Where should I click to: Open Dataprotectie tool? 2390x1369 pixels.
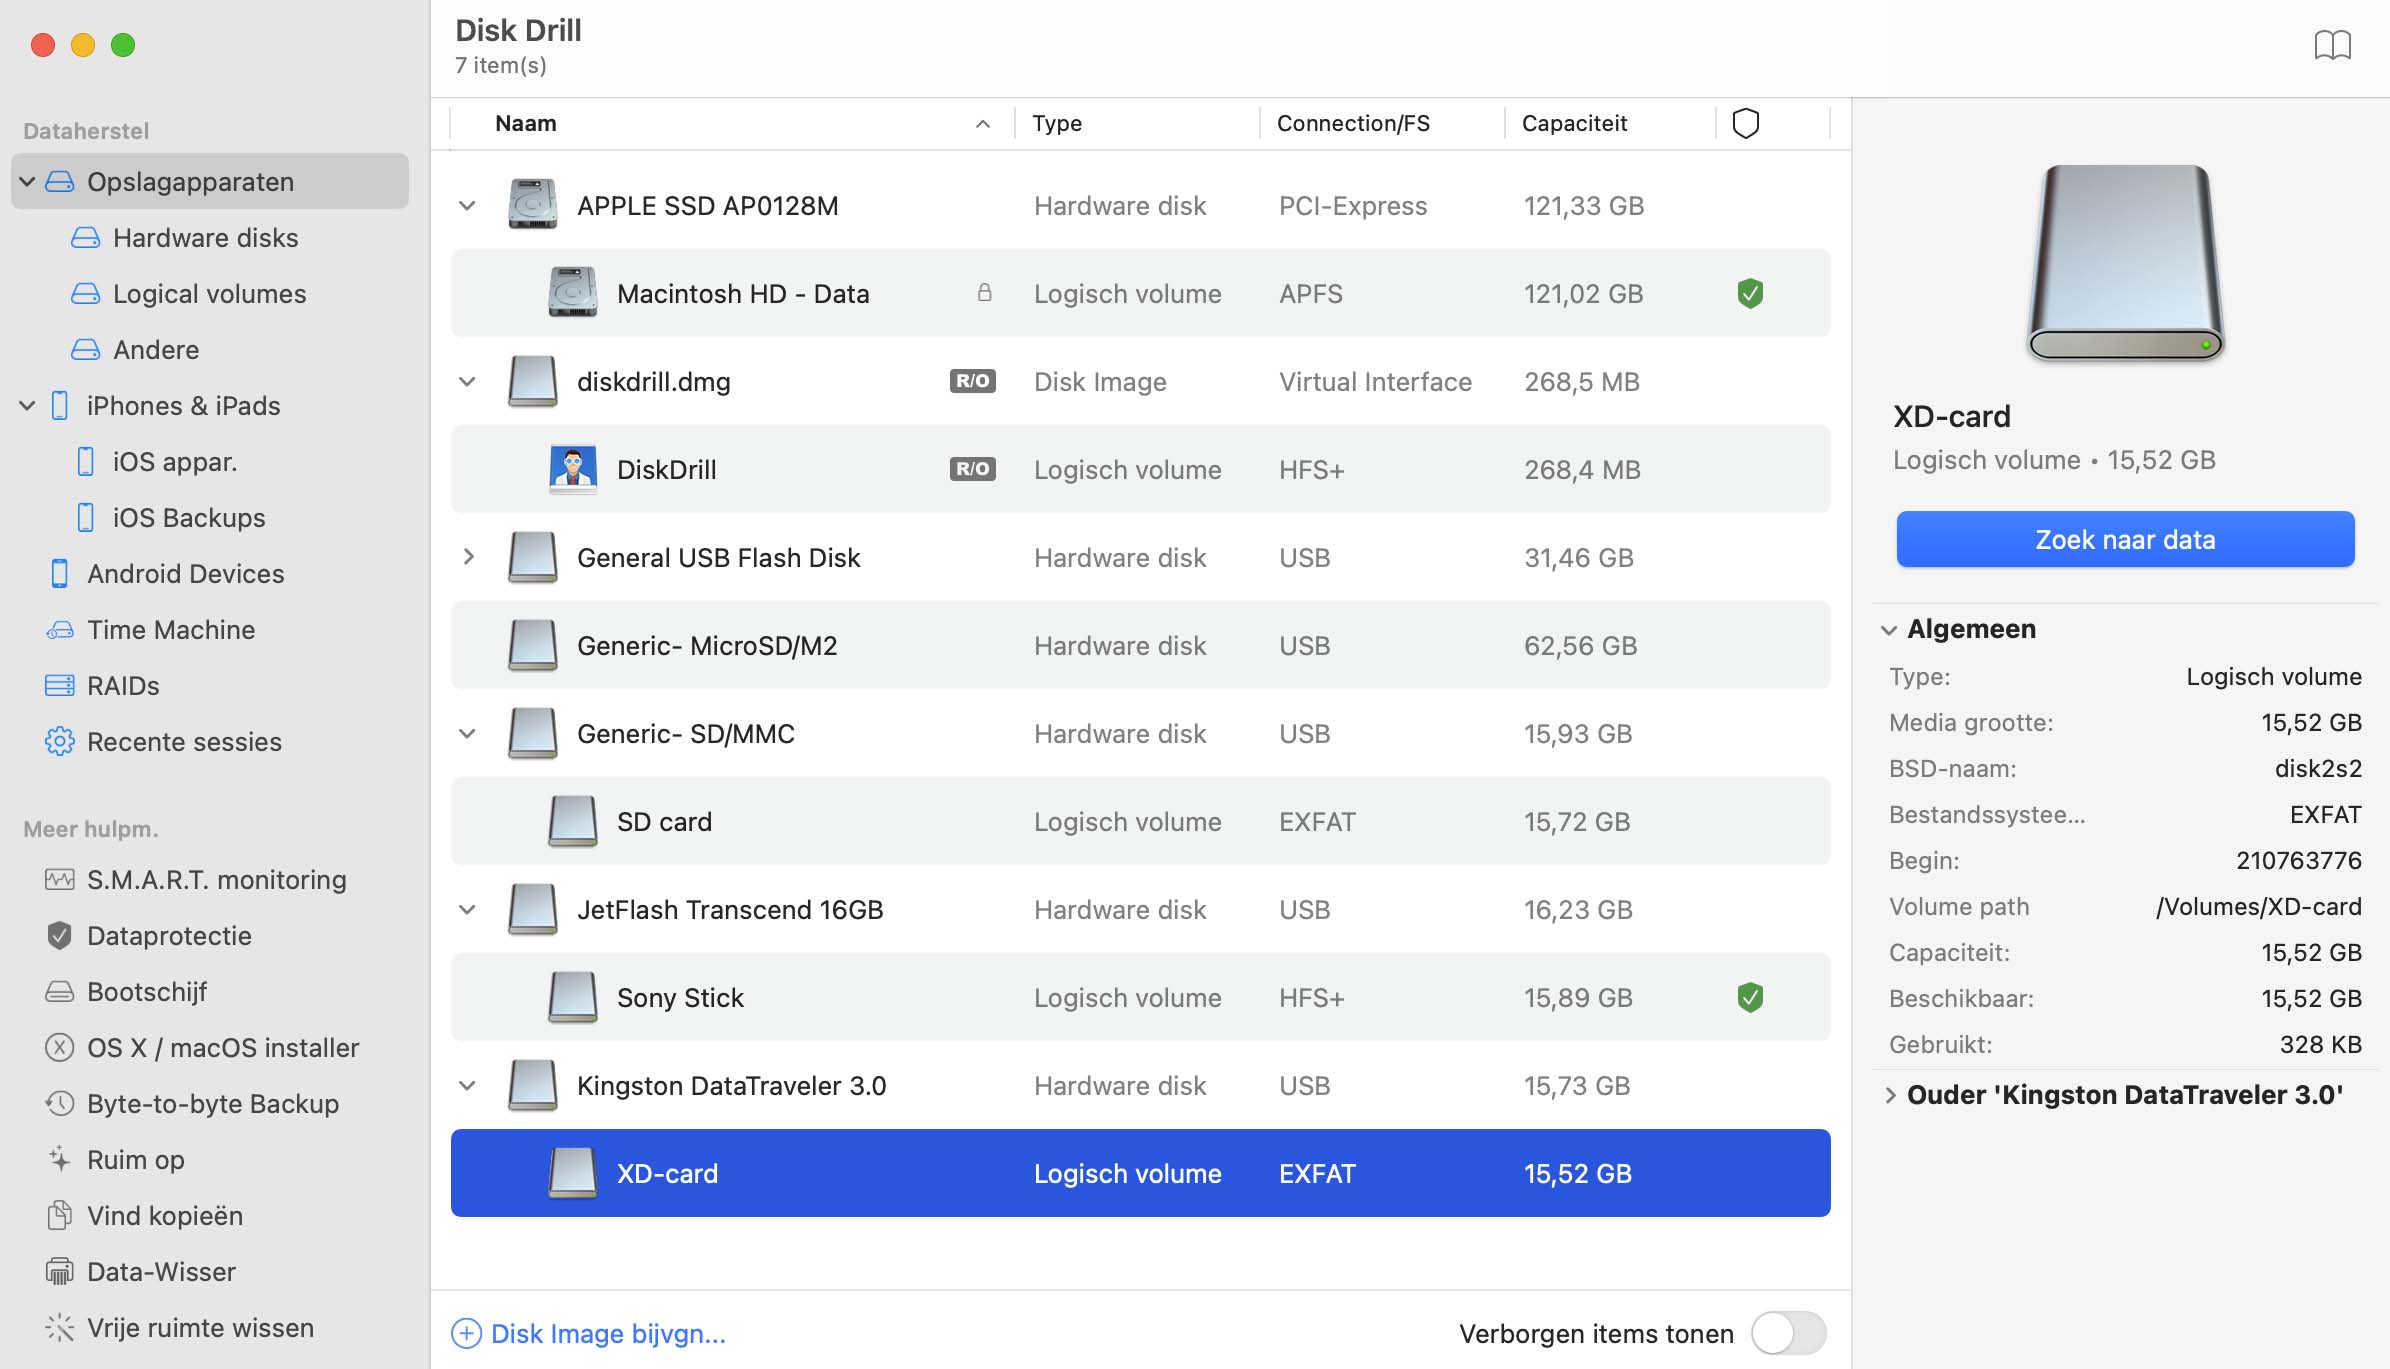169,936
